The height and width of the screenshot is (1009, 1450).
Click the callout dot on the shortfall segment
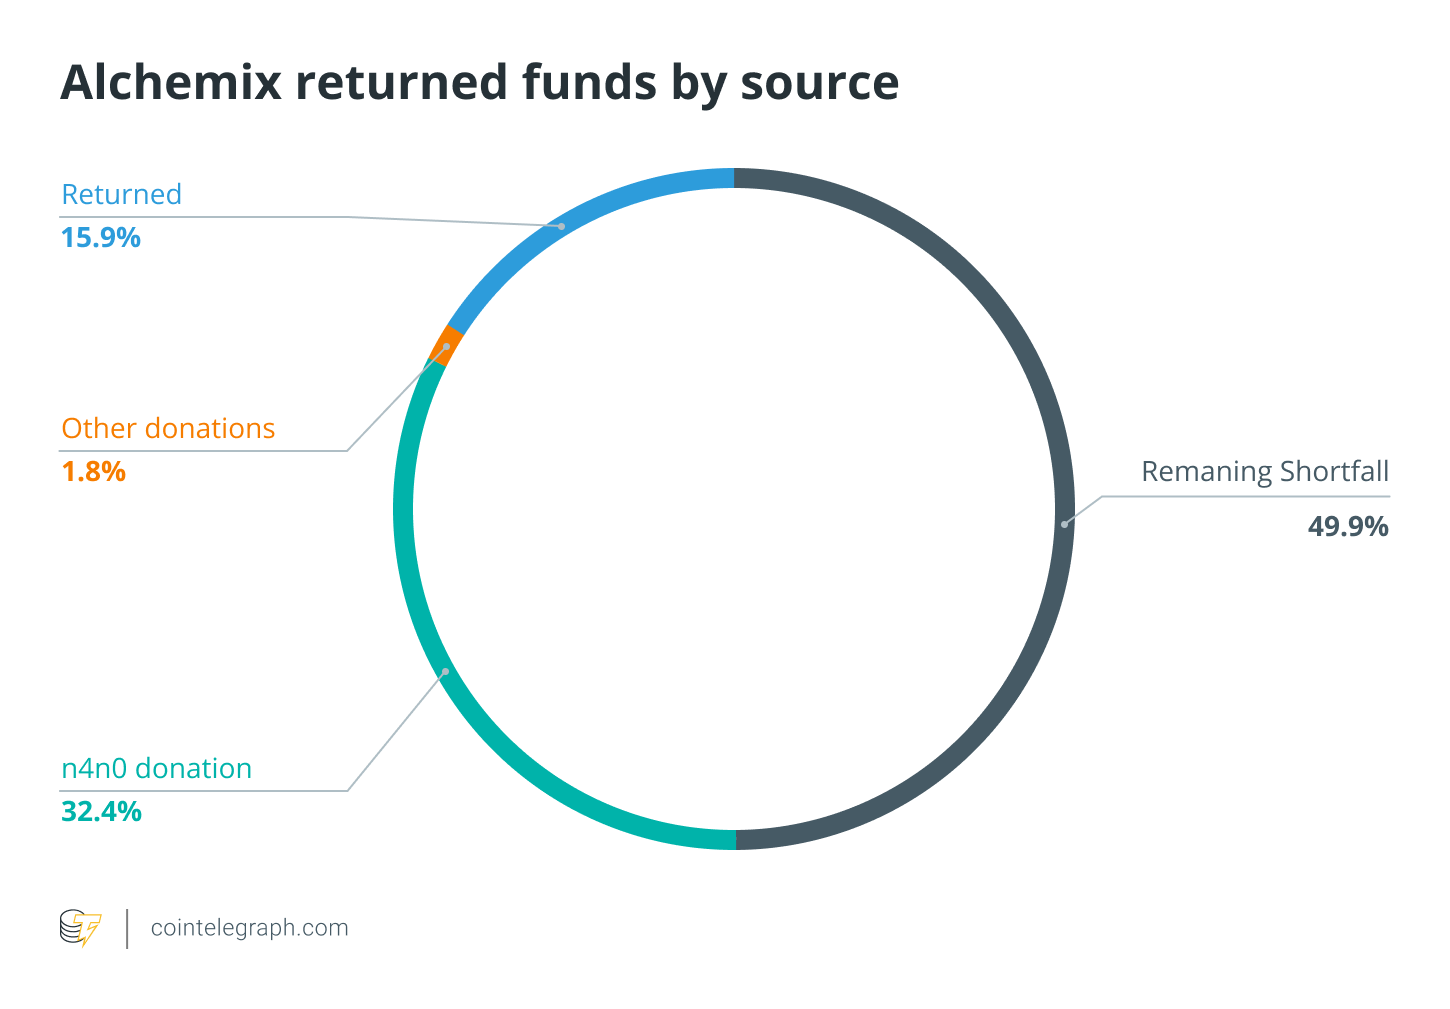[x=1065, y=523]
